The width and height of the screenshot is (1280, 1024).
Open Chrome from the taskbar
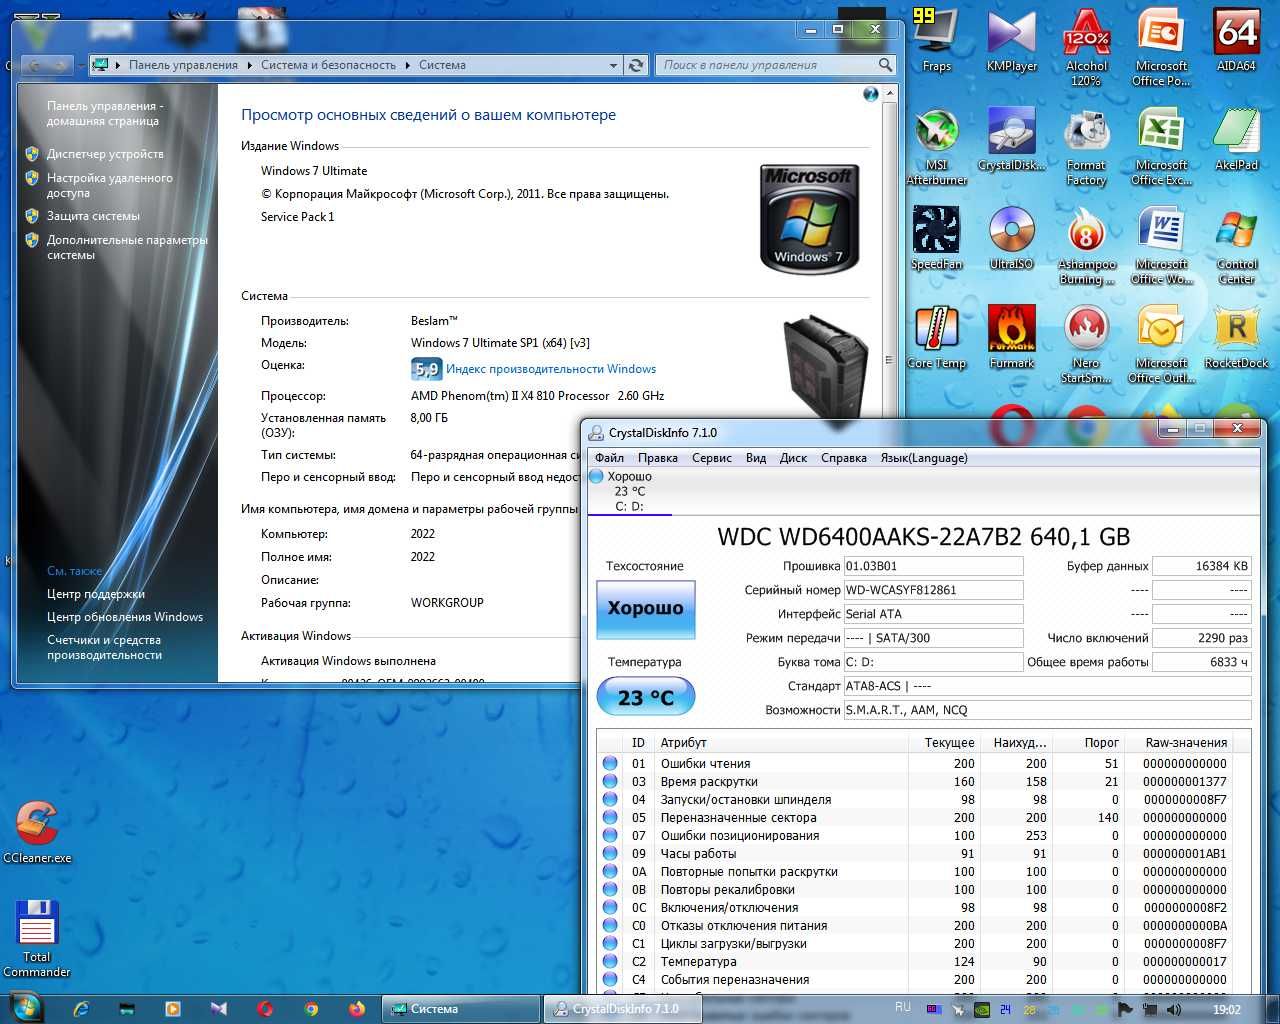click(x=311, y=1009)
